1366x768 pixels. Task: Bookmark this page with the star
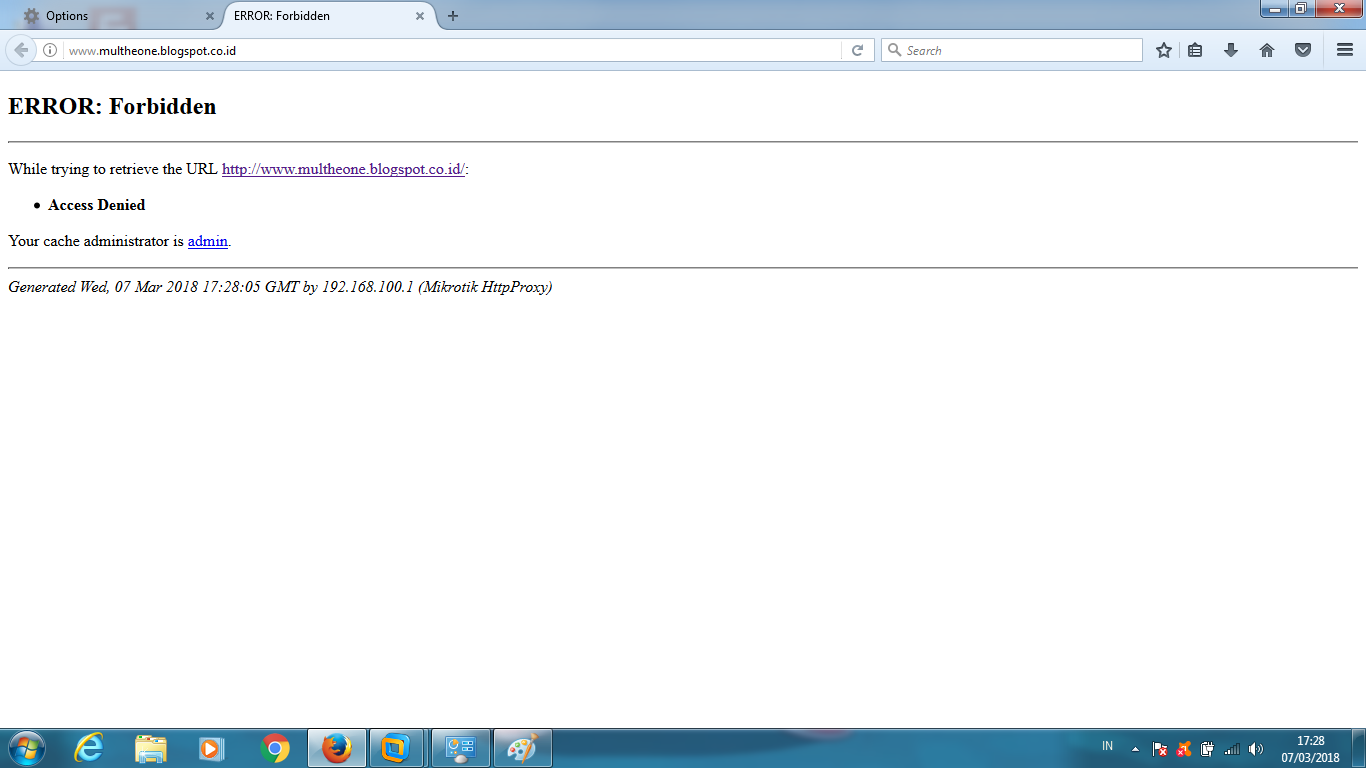(1164, 50)
